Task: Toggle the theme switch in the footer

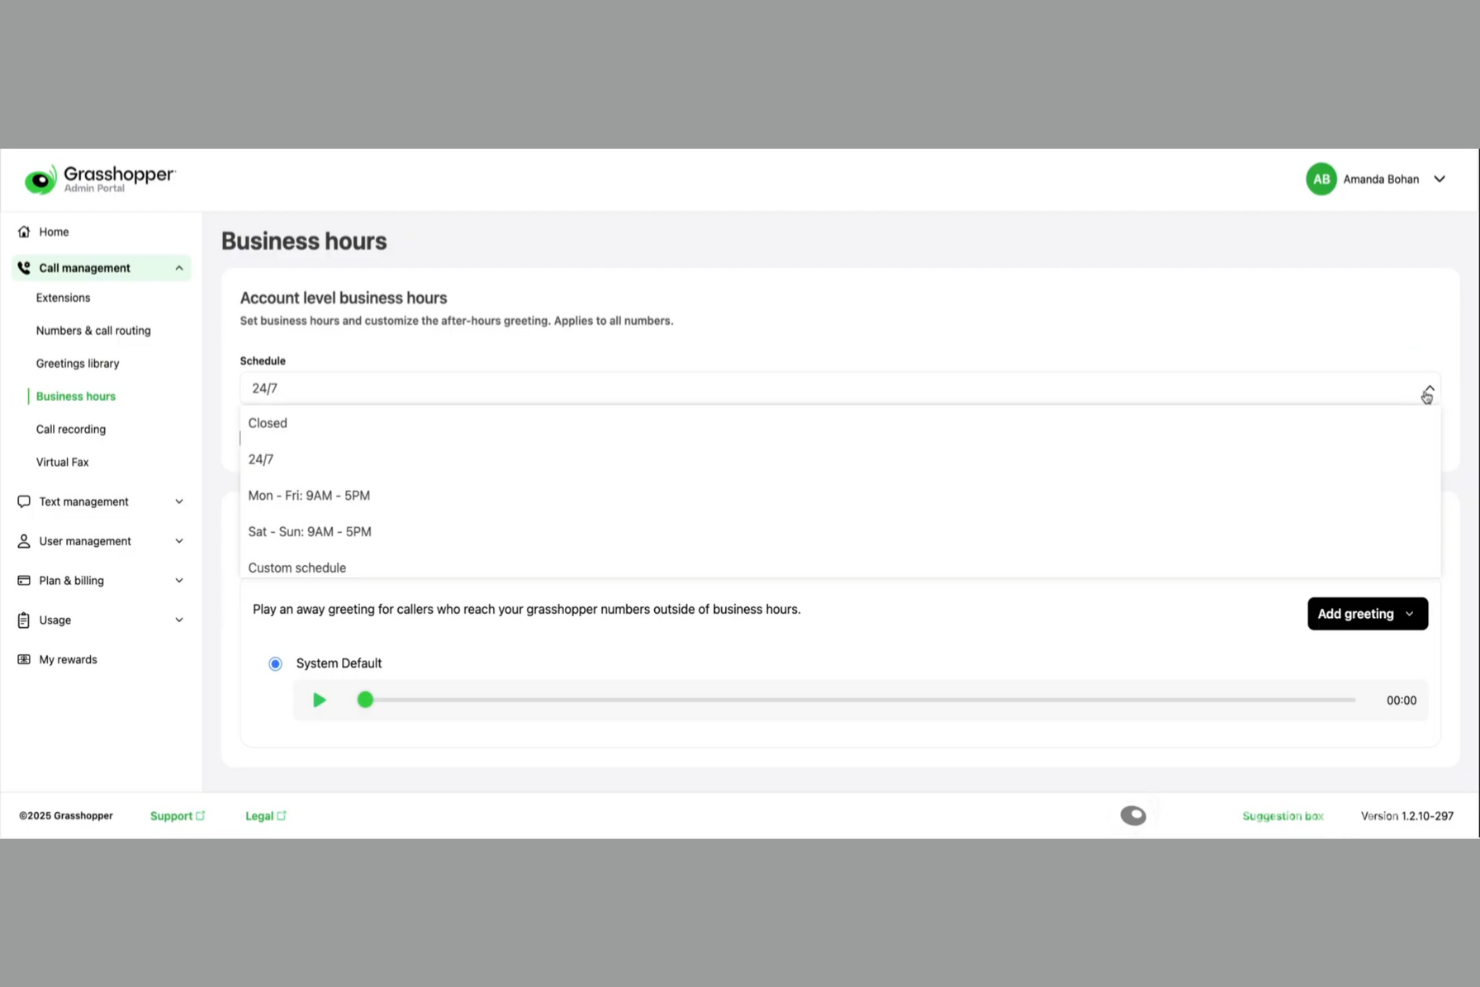Action: tap(1133, 815)
